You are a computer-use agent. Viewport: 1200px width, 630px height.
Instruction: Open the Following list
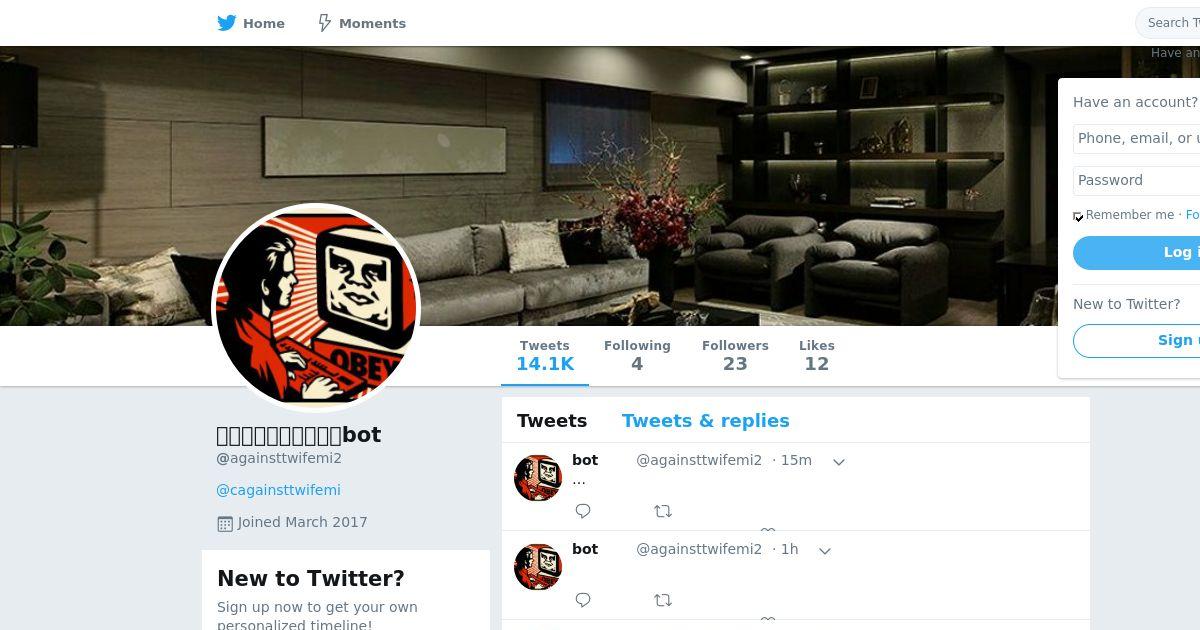click(x=637, y=356)
